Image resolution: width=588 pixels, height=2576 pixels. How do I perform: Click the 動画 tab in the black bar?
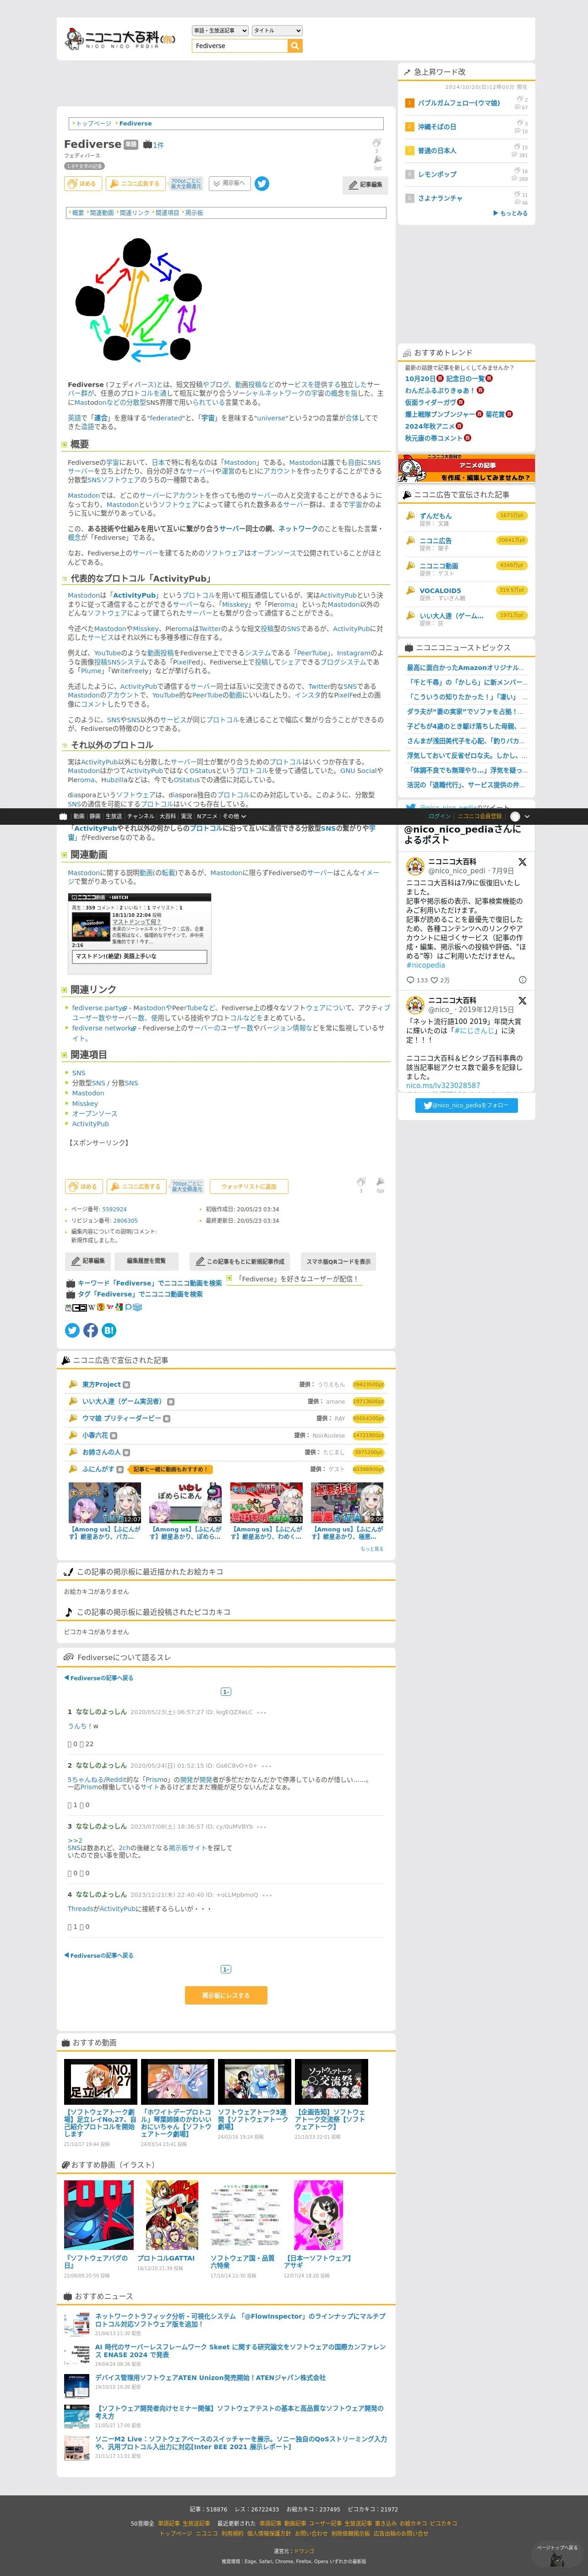tap(79, 816)
